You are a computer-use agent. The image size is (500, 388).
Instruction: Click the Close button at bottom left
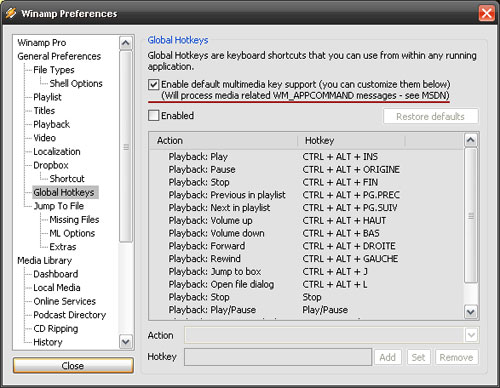pyautogui.click(x=73, y=366)
